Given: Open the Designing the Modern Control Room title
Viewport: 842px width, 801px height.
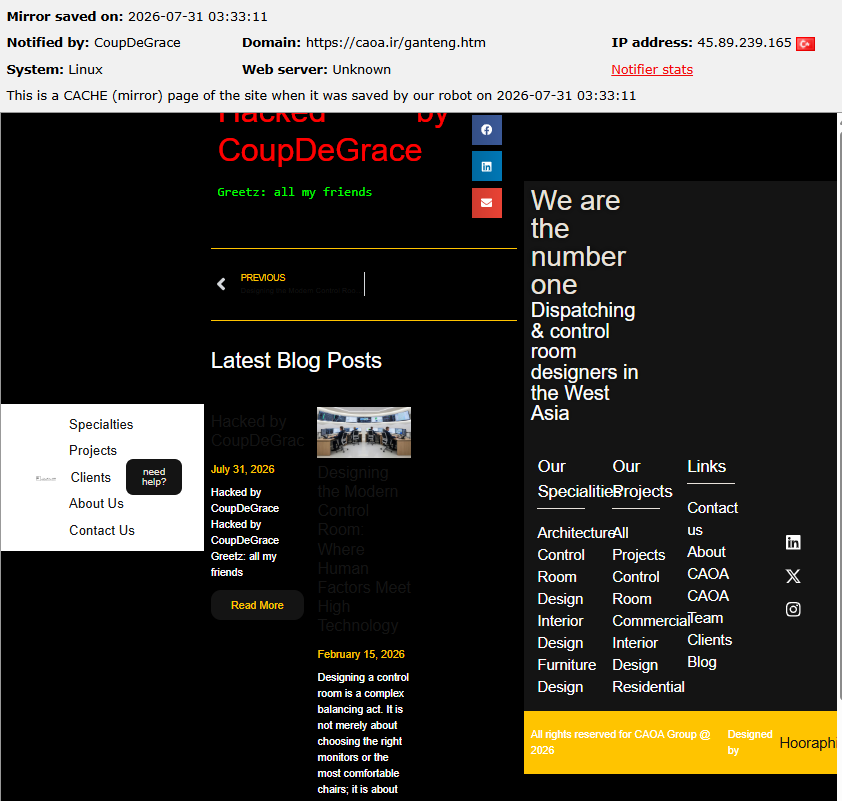Looking at the screenshot, I should (364, 549).
